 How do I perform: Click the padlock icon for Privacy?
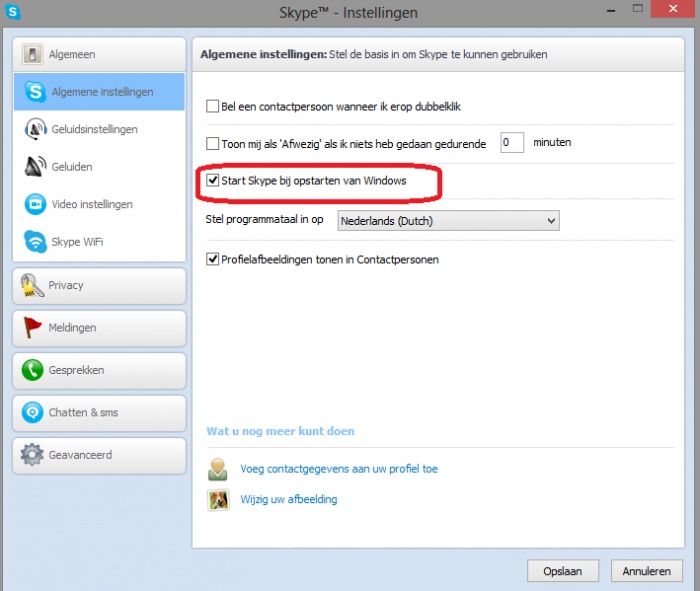pyautogui.click(x=32, y=285)
